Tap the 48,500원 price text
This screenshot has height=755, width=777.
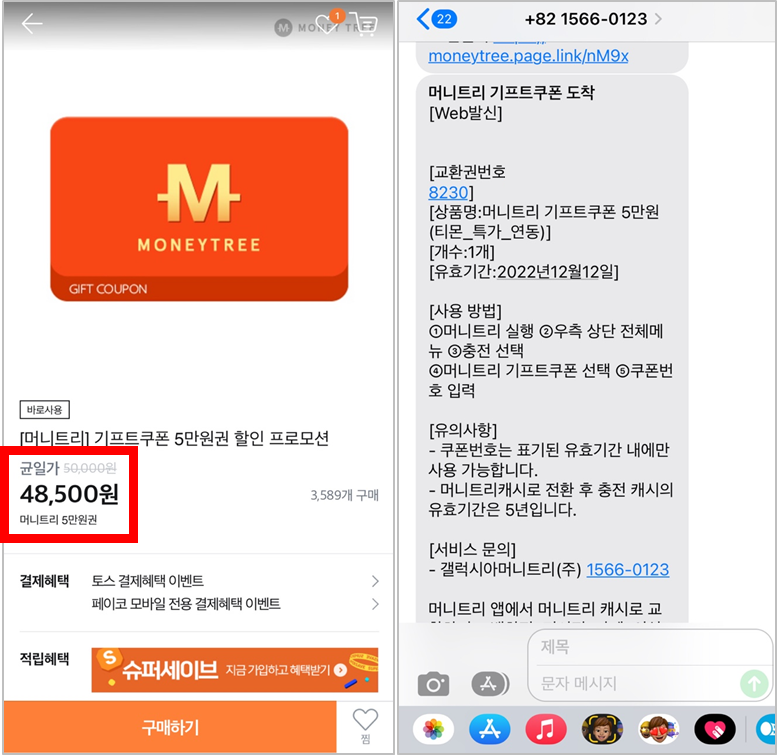click(x=69, y=494)
